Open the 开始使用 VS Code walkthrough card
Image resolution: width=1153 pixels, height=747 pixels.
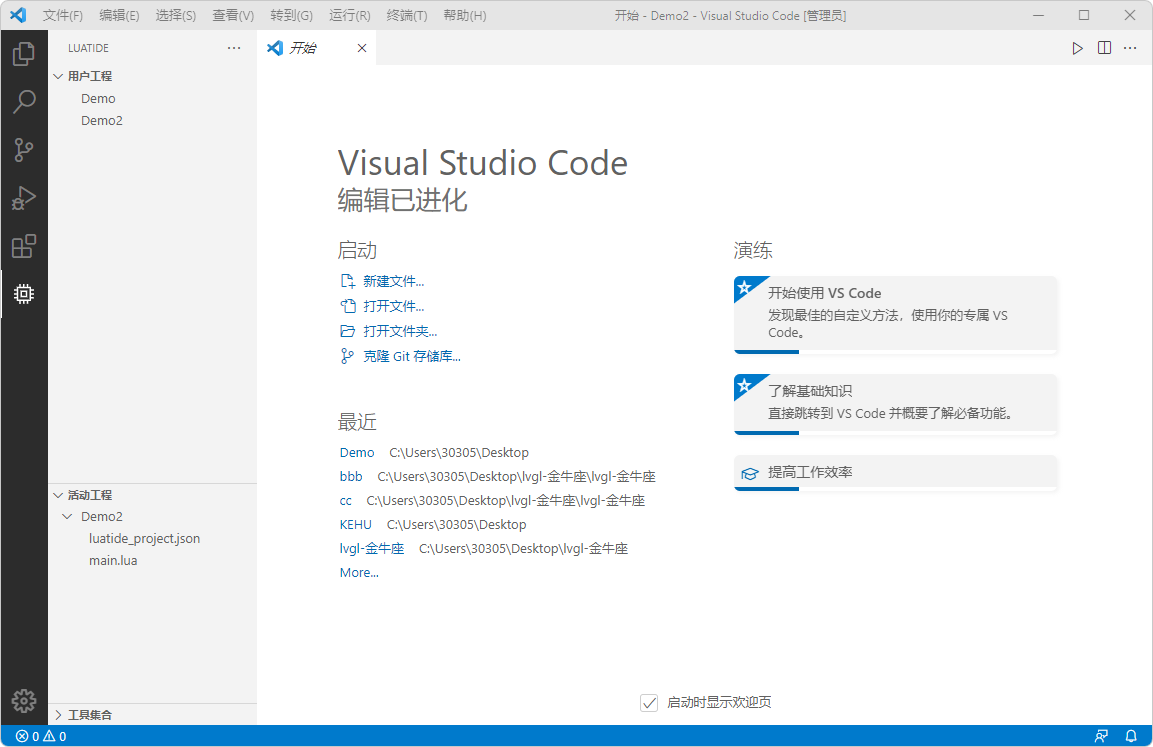coord(896,315)
